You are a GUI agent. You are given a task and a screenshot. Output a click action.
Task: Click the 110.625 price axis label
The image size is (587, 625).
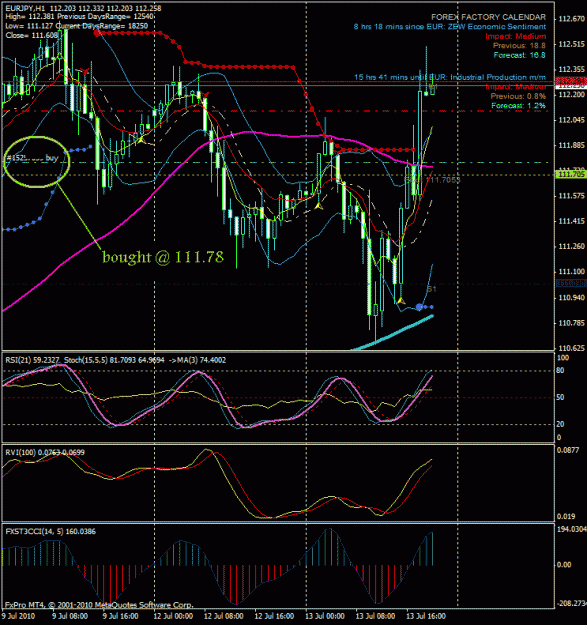[572, 348]
